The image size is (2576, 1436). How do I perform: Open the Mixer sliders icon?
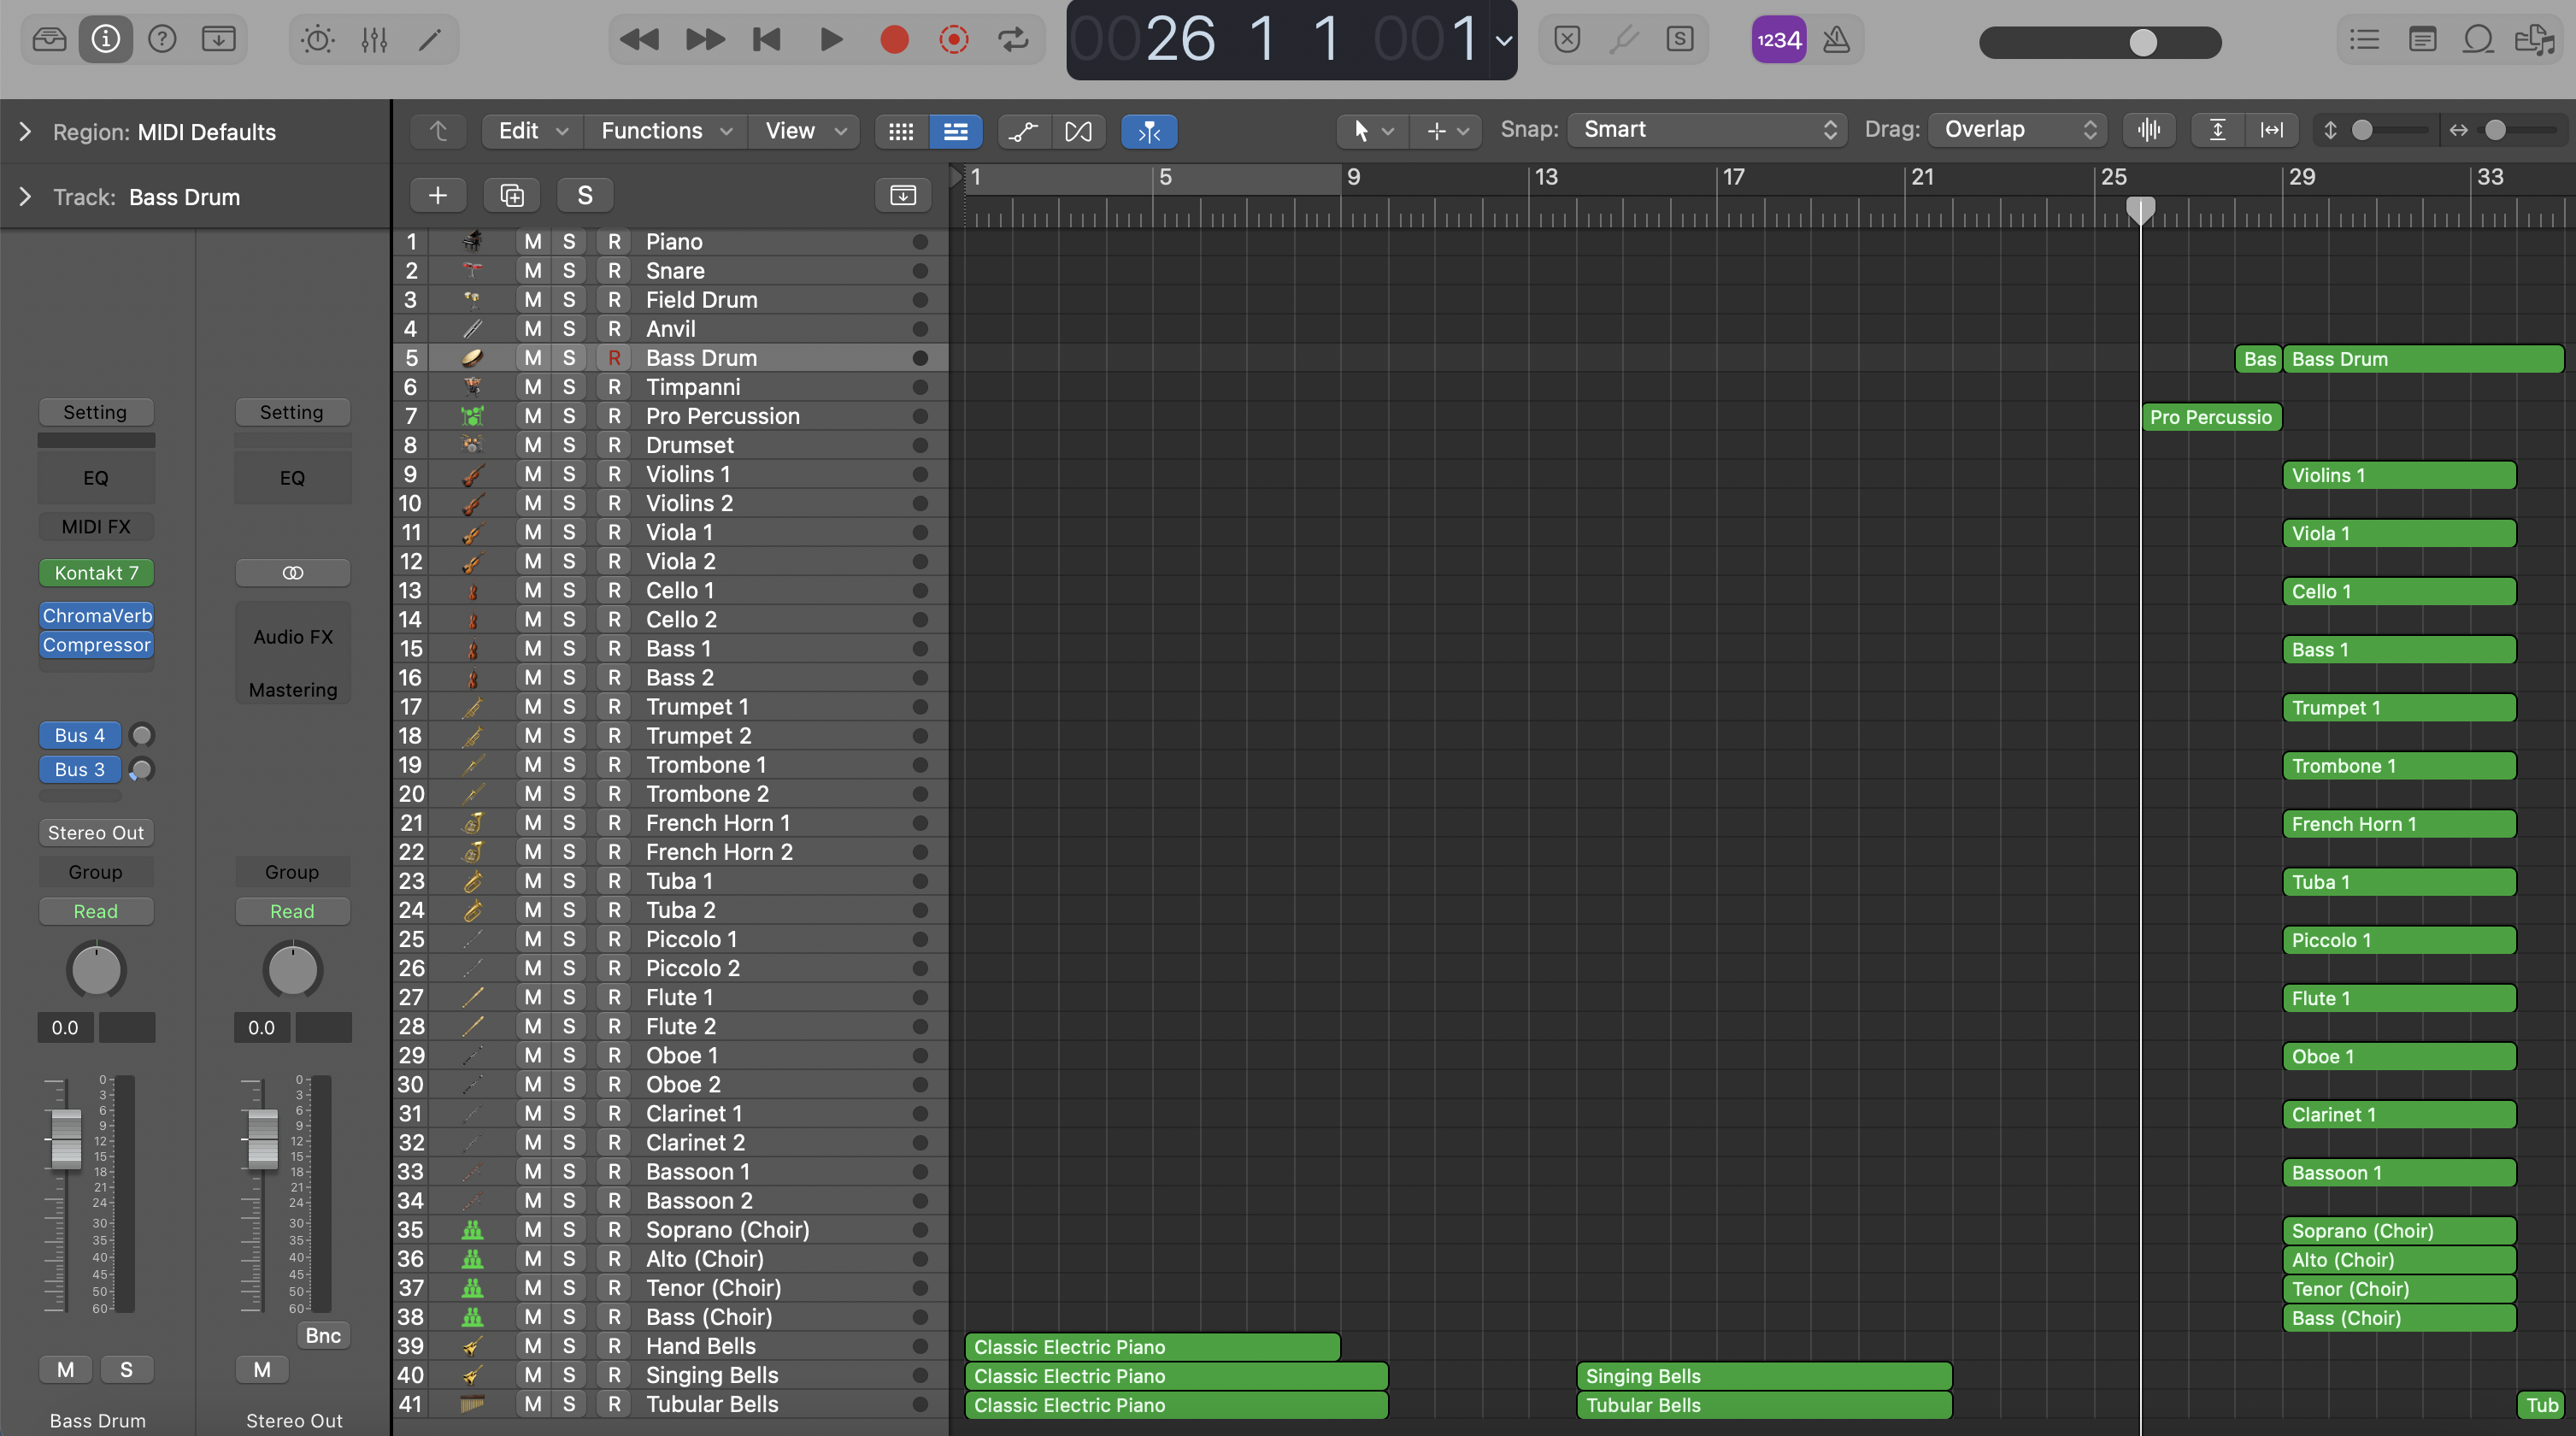[x=374, y=40]
